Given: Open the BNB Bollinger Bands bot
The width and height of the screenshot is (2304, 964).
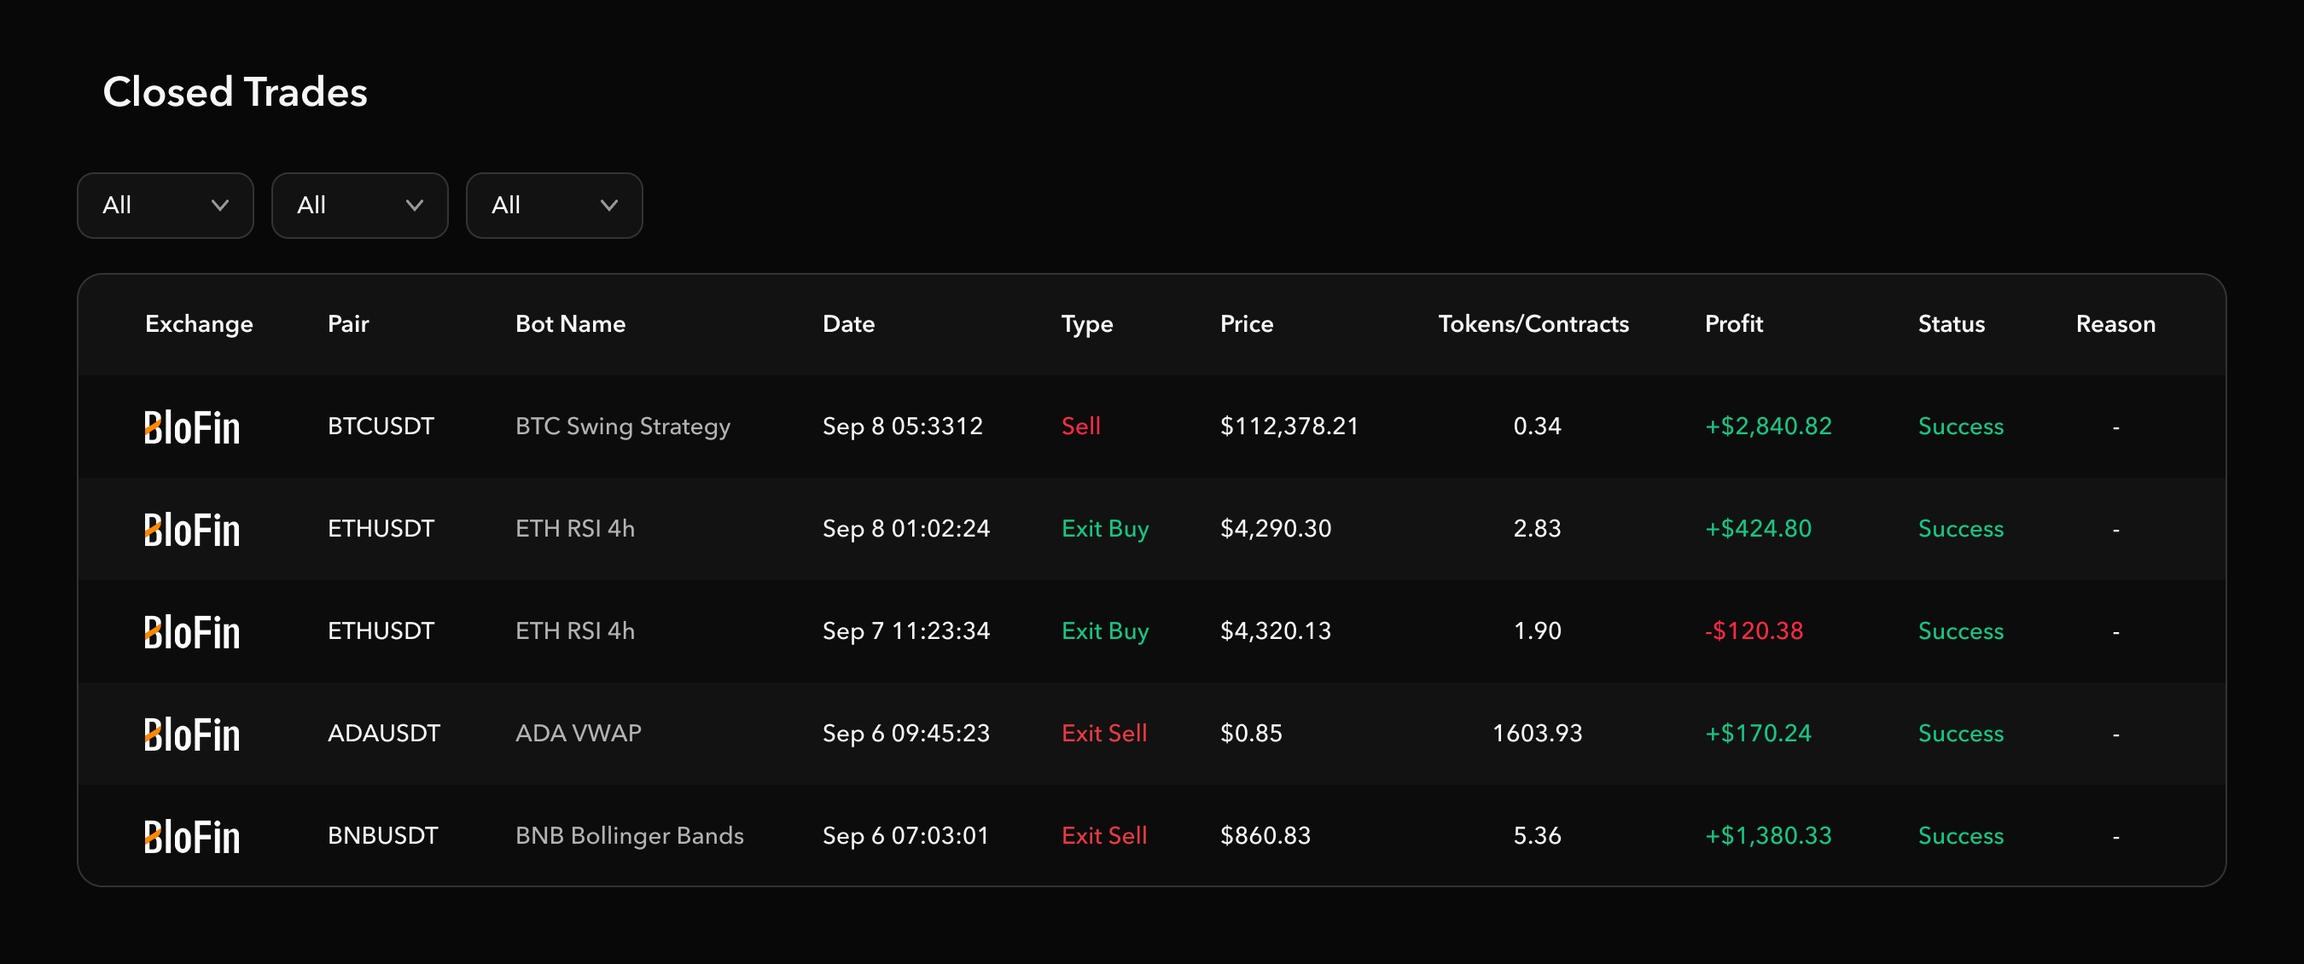Looking at the screenshot, I should pyautogui.click(x=629, y=836).
